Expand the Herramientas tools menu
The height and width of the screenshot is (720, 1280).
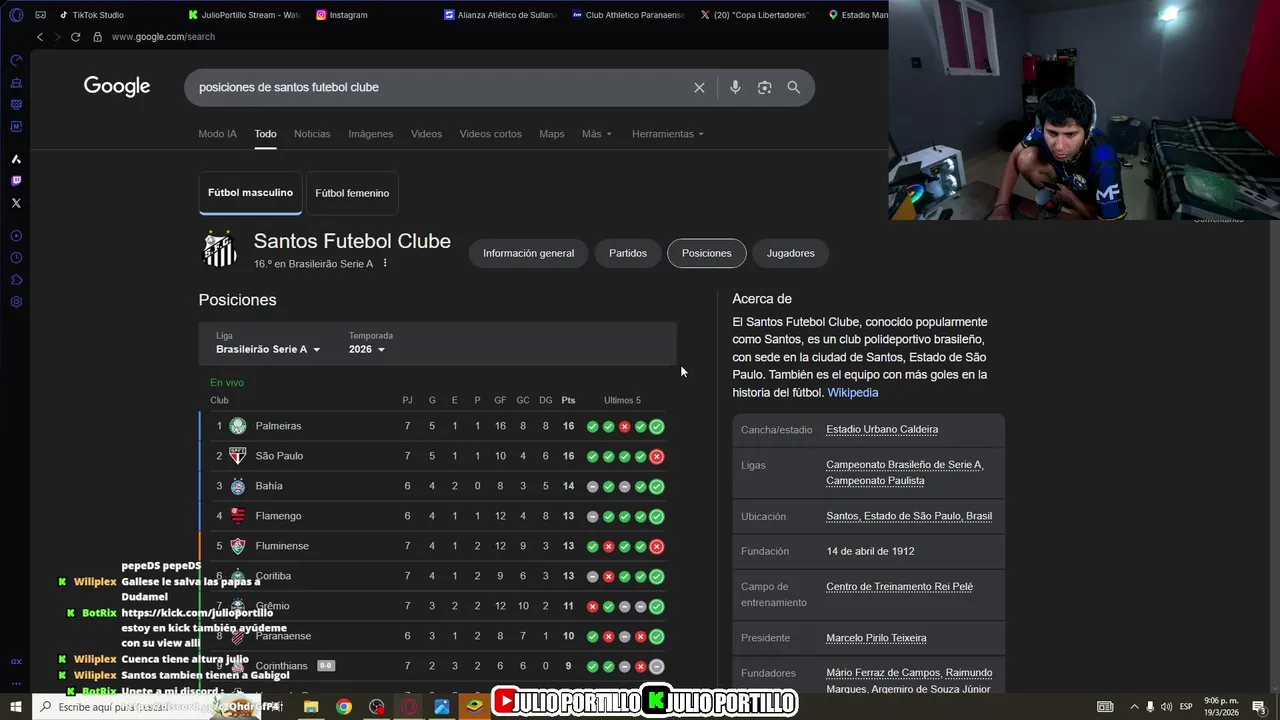click(668, 134)
